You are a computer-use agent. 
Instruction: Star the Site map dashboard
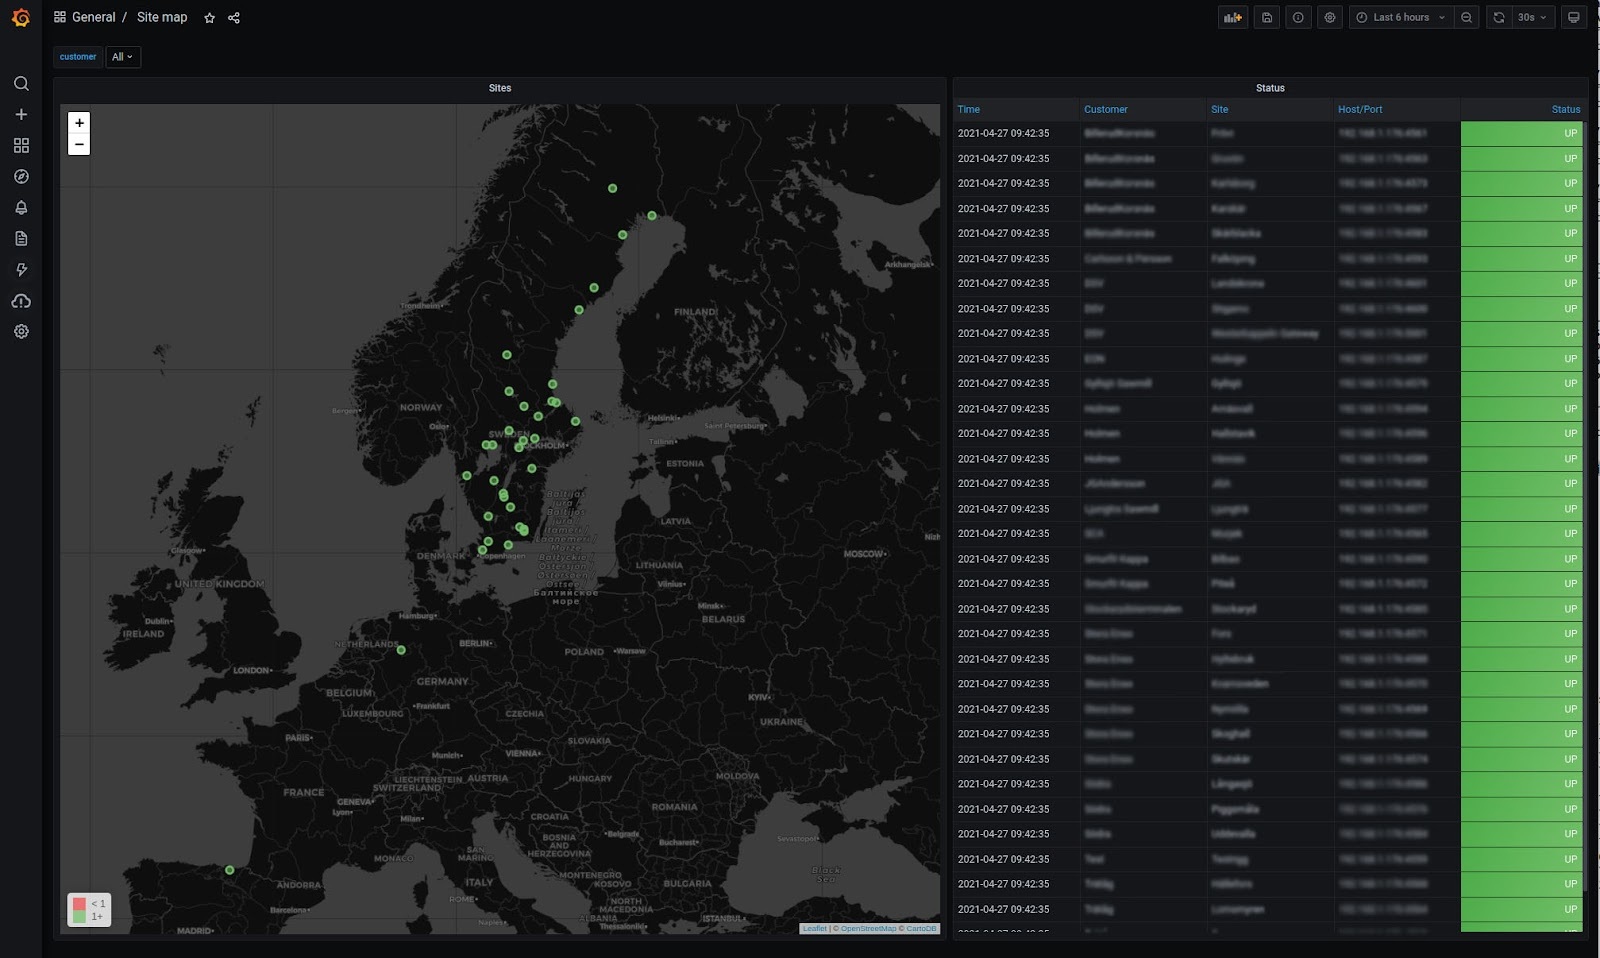click(209, 18)
